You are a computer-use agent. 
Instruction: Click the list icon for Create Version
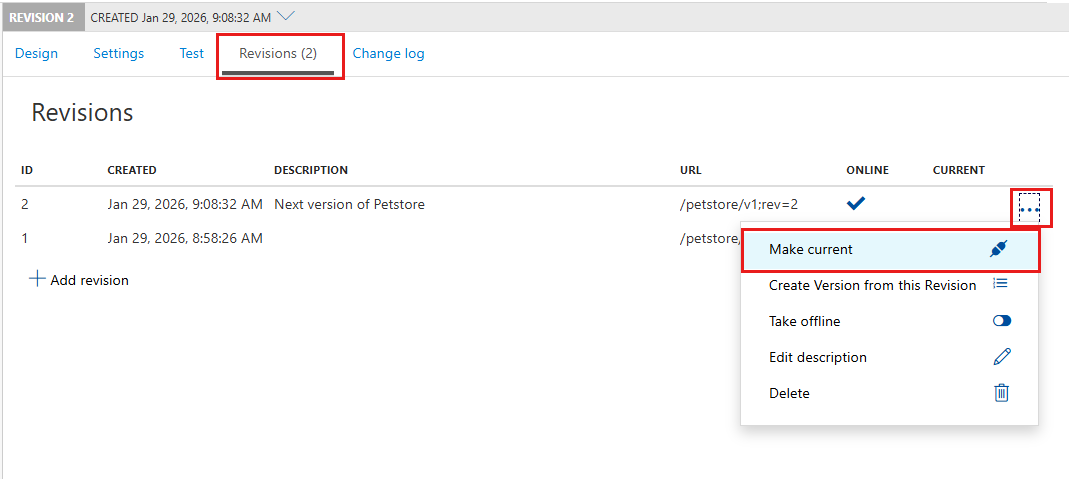(1001, 285)
